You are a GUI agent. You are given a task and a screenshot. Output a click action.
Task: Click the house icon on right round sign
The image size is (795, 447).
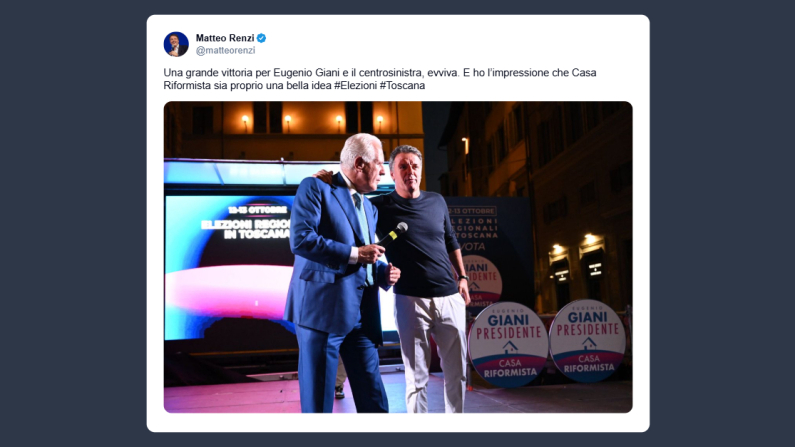coord(589,344)
